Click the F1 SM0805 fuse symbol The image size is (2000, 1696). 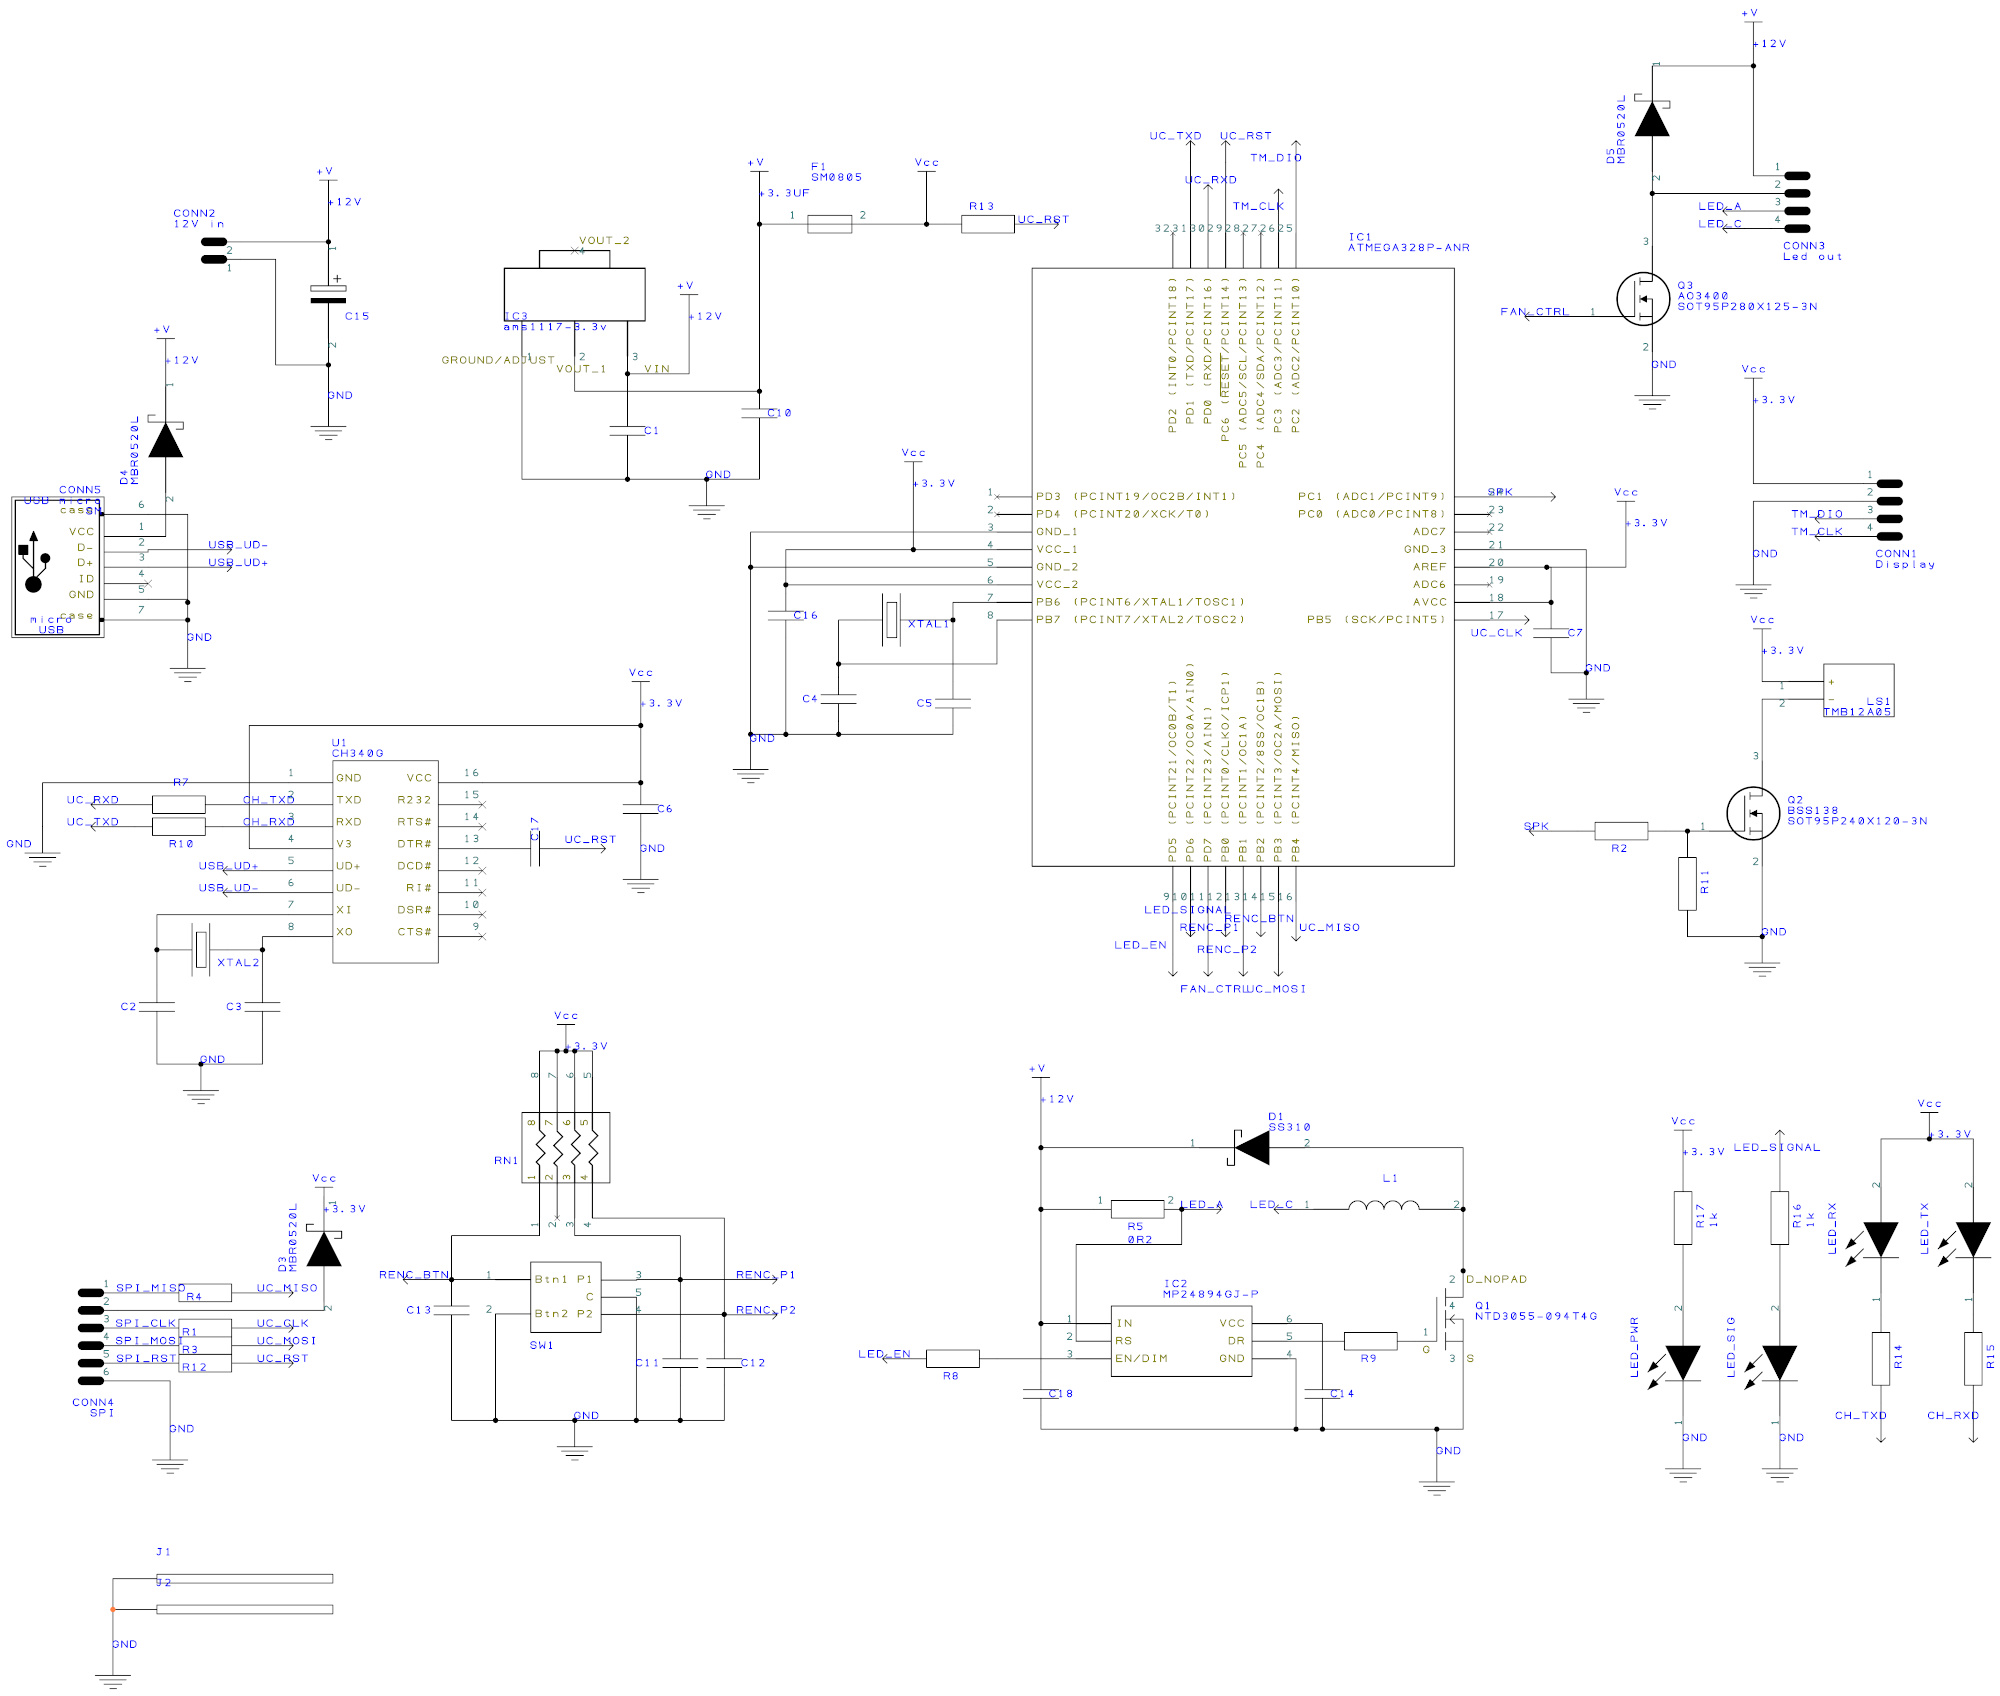(x=829, y=224)
